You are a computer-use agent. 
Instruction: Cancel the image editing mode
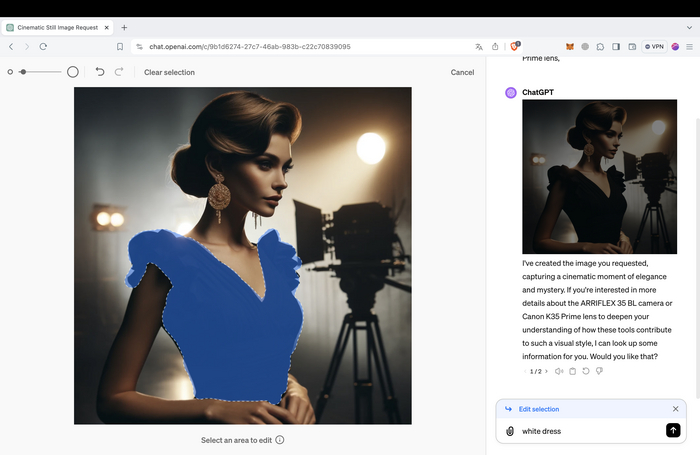(x=462, y=72)
